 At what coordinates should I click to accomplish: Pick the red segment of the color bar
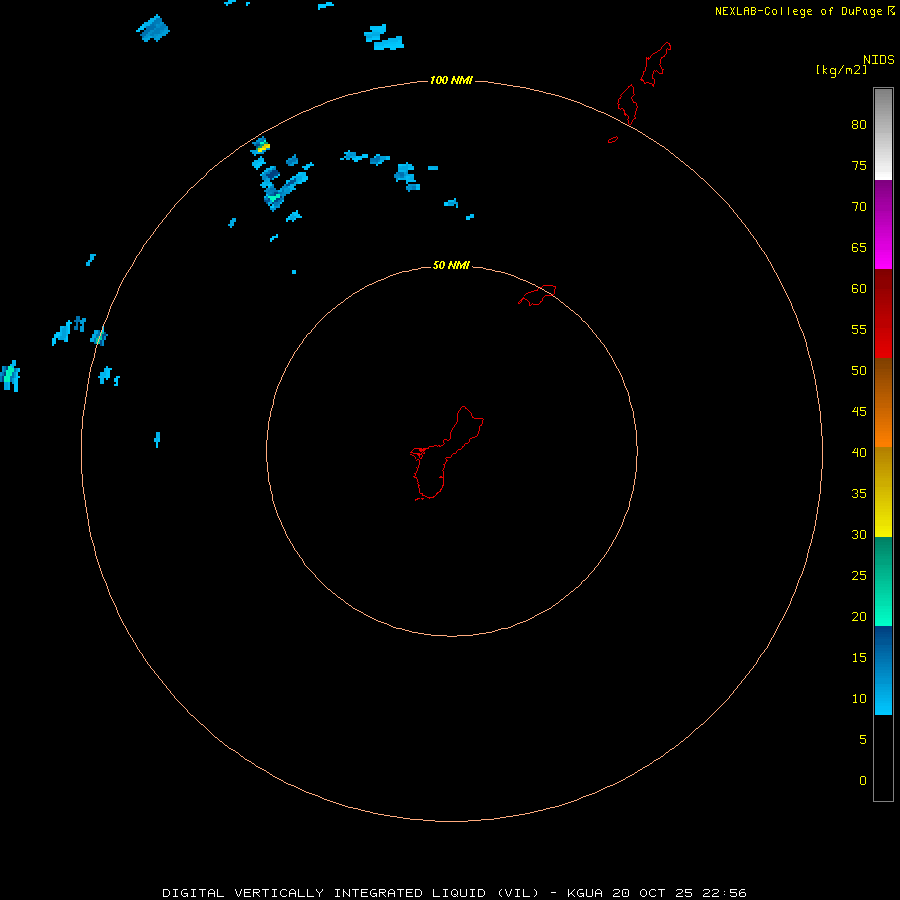pyautogui.click(x=883, y=313)
